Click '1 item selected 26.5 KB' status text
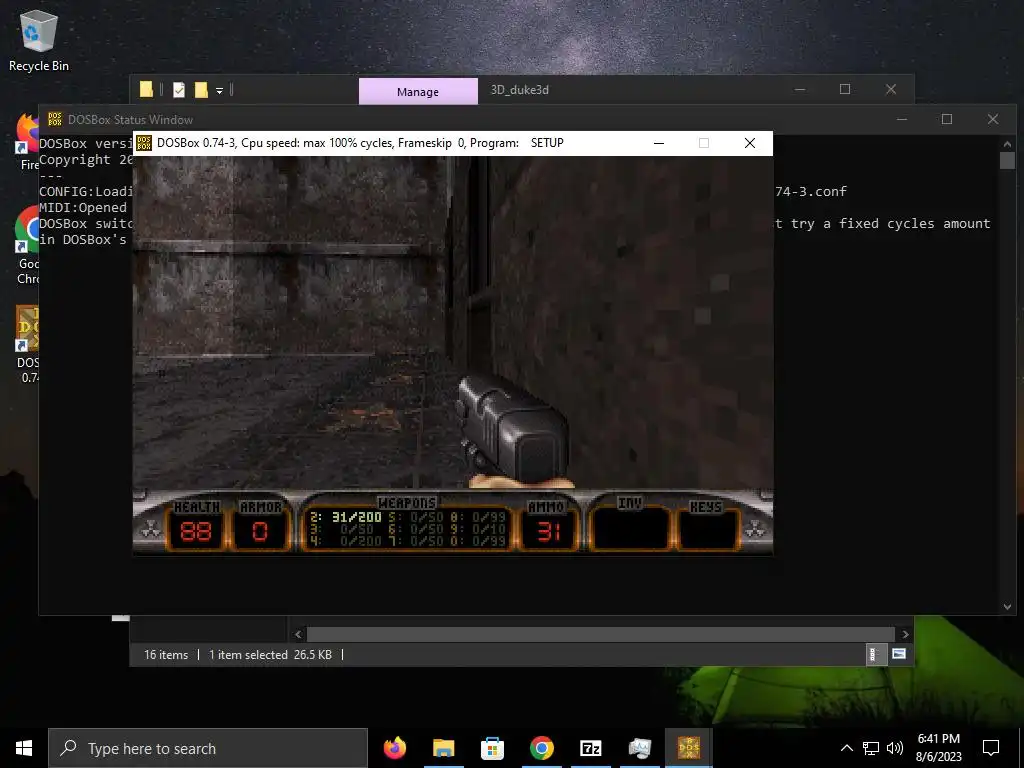The image size is (1024, 768). click(x=270, y=654)
